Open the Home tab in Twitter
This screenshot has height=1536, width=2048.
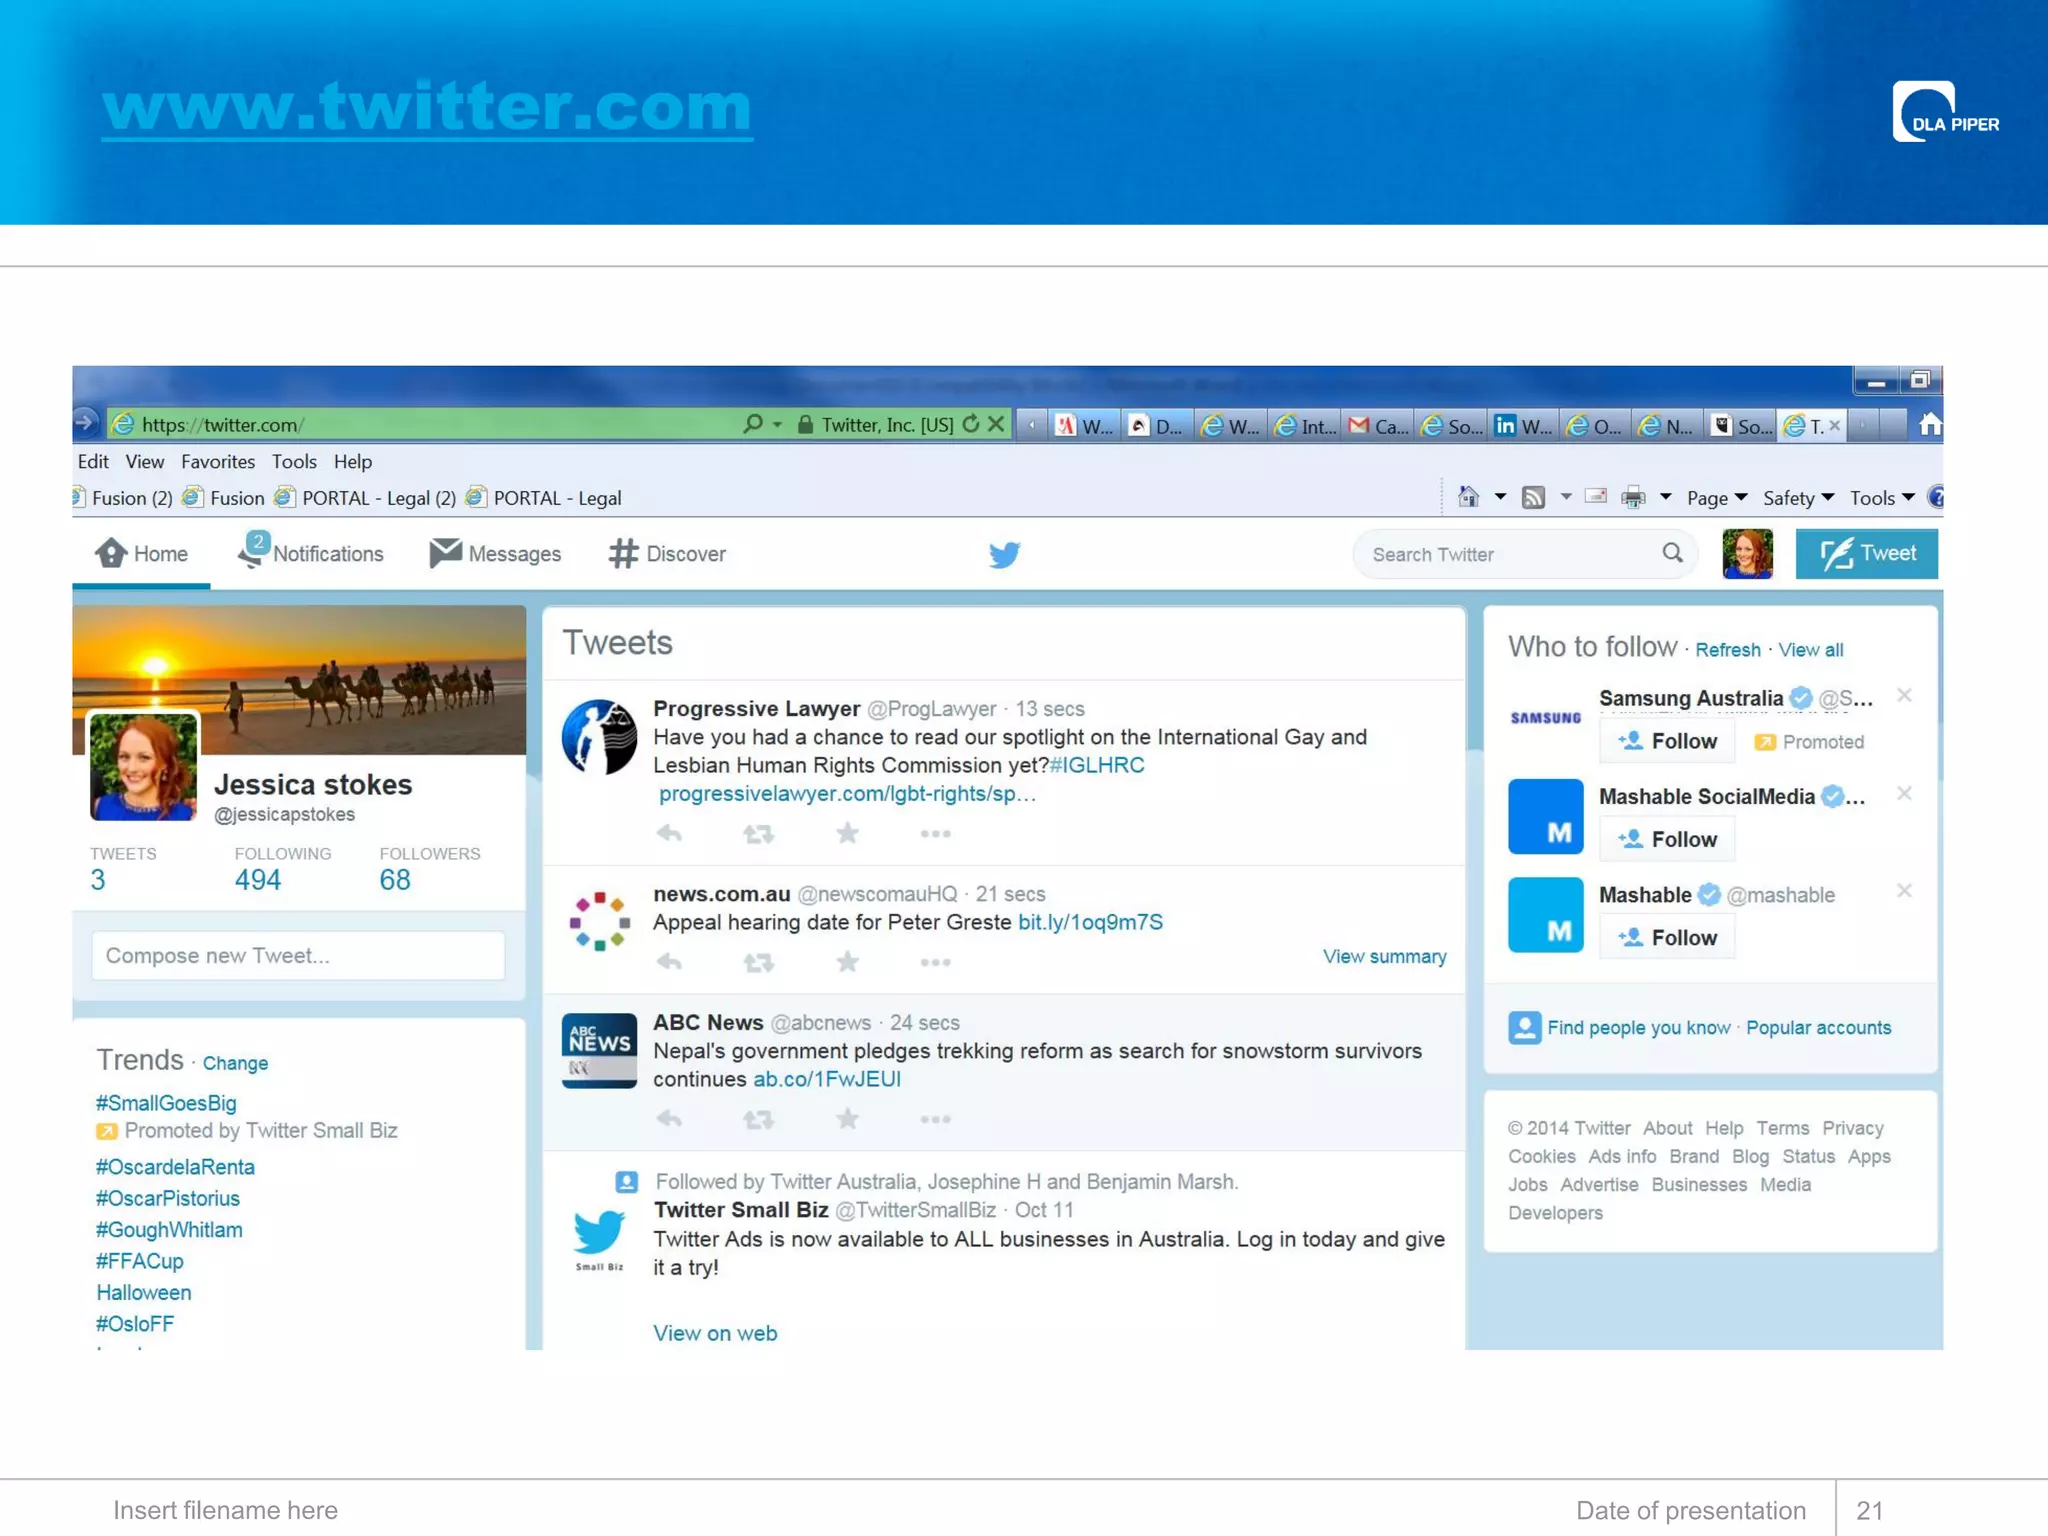click(141, 554)
